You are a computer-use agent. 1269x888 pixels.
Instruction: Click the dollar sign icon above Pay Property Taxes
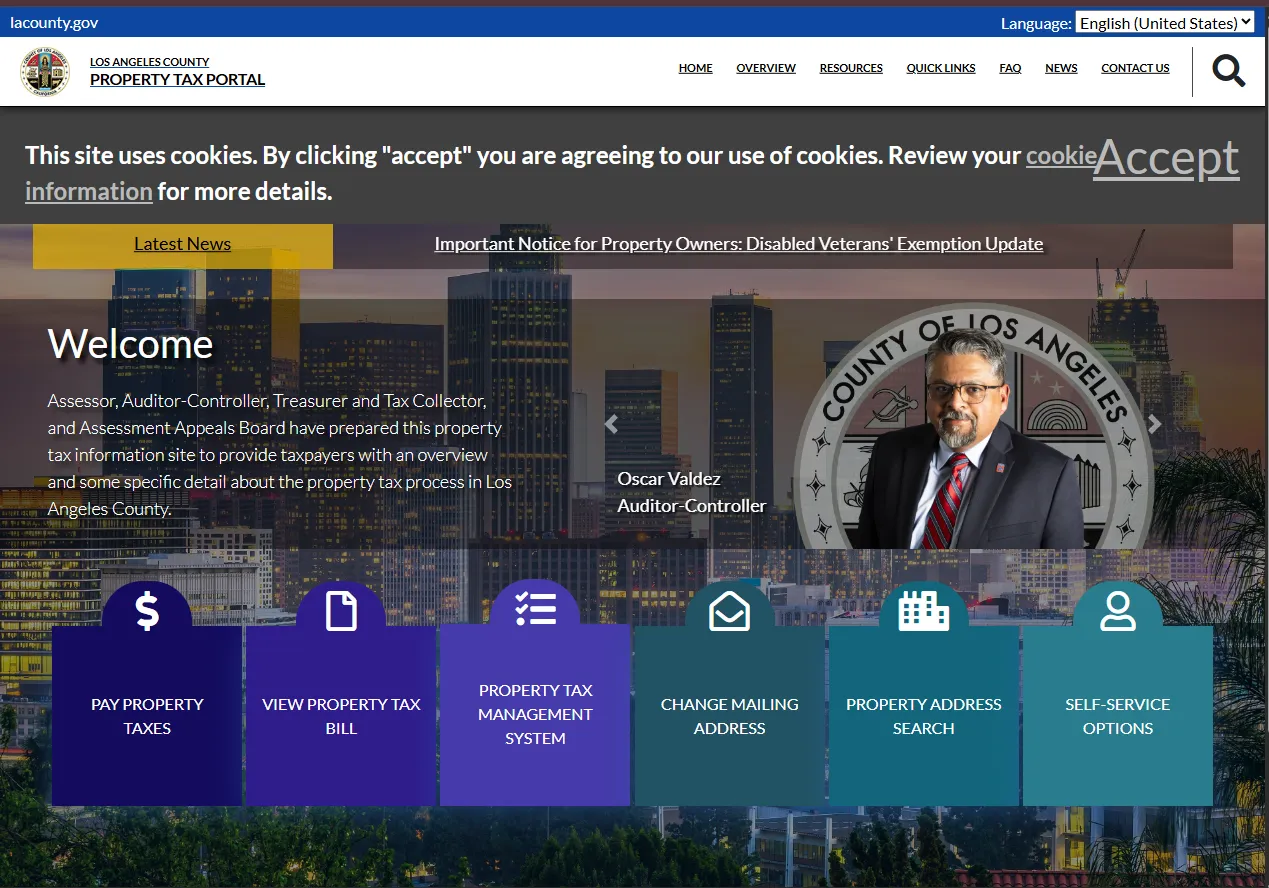[x=147, y=611]
